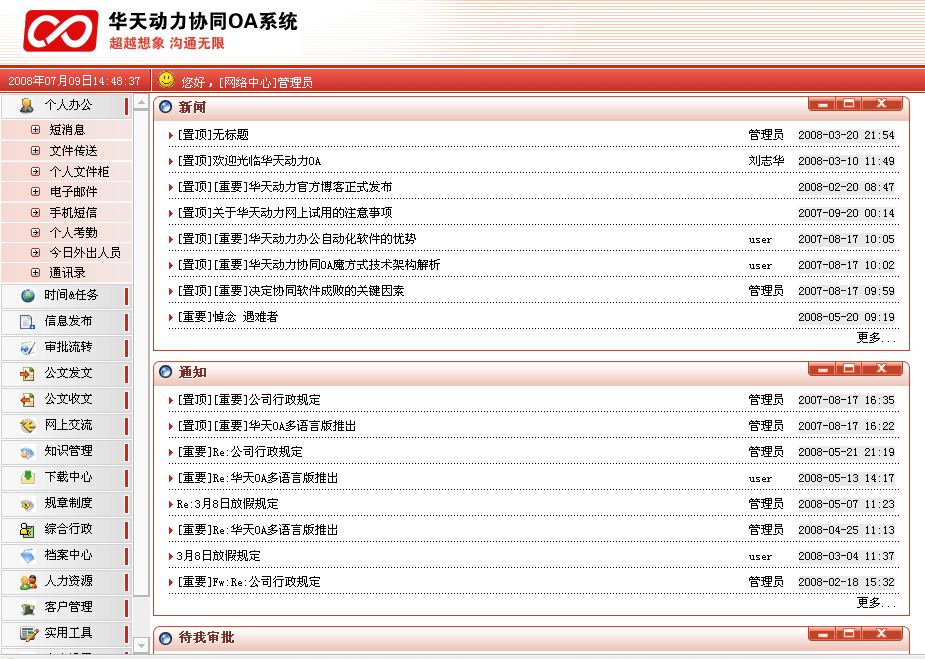Screen dimensions: 925x659
Task: Click the 时间&任务 globe icon
Action: tap(28, 296)
